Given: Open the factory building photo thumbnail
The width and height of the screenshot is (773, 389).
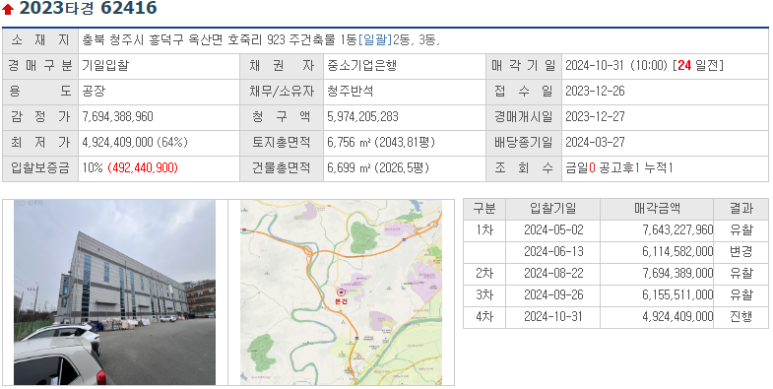Looking at the screenshot, I should click(114, 292).
